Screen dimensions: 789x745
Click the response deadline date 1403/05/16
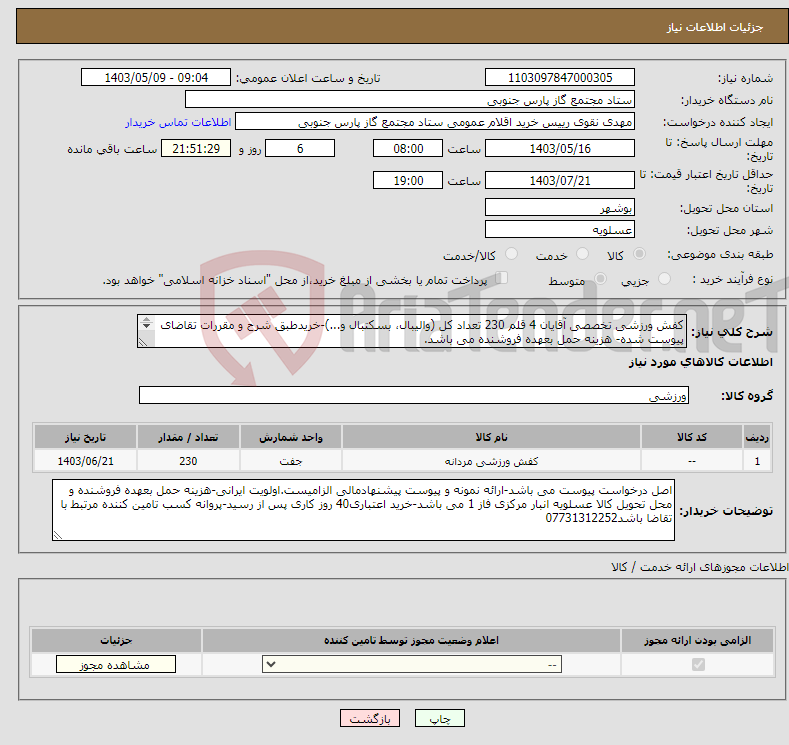[560, 148]
